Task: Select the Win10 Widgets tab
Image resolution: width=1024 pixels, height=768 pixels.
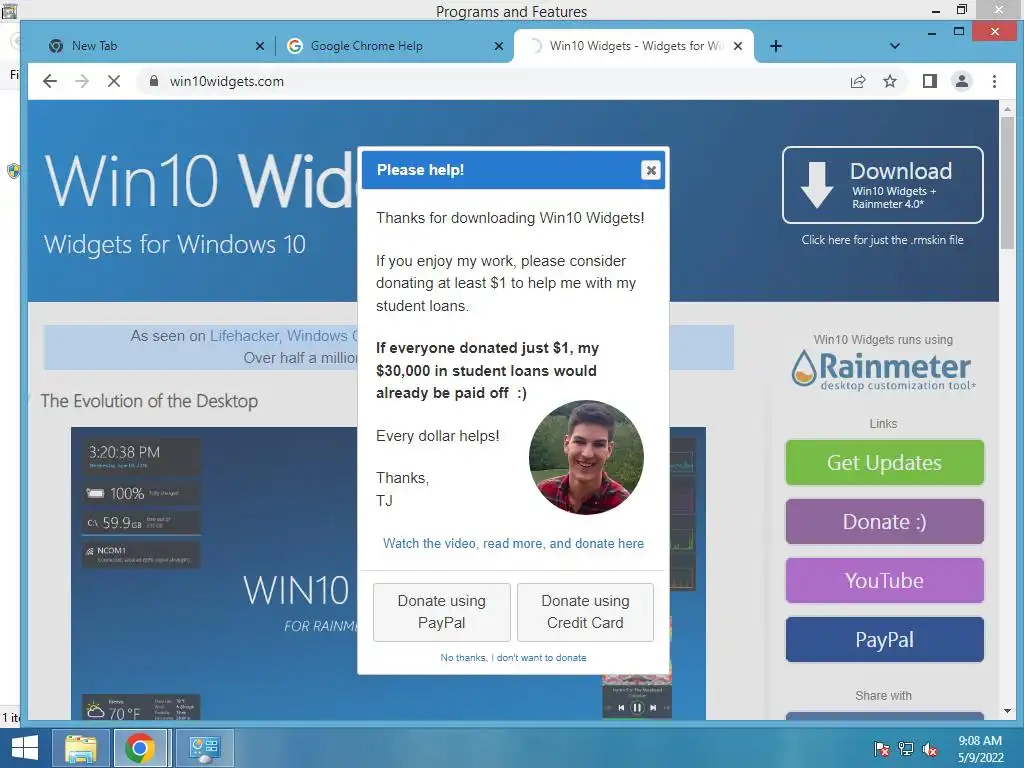Action: coord(633,46)
